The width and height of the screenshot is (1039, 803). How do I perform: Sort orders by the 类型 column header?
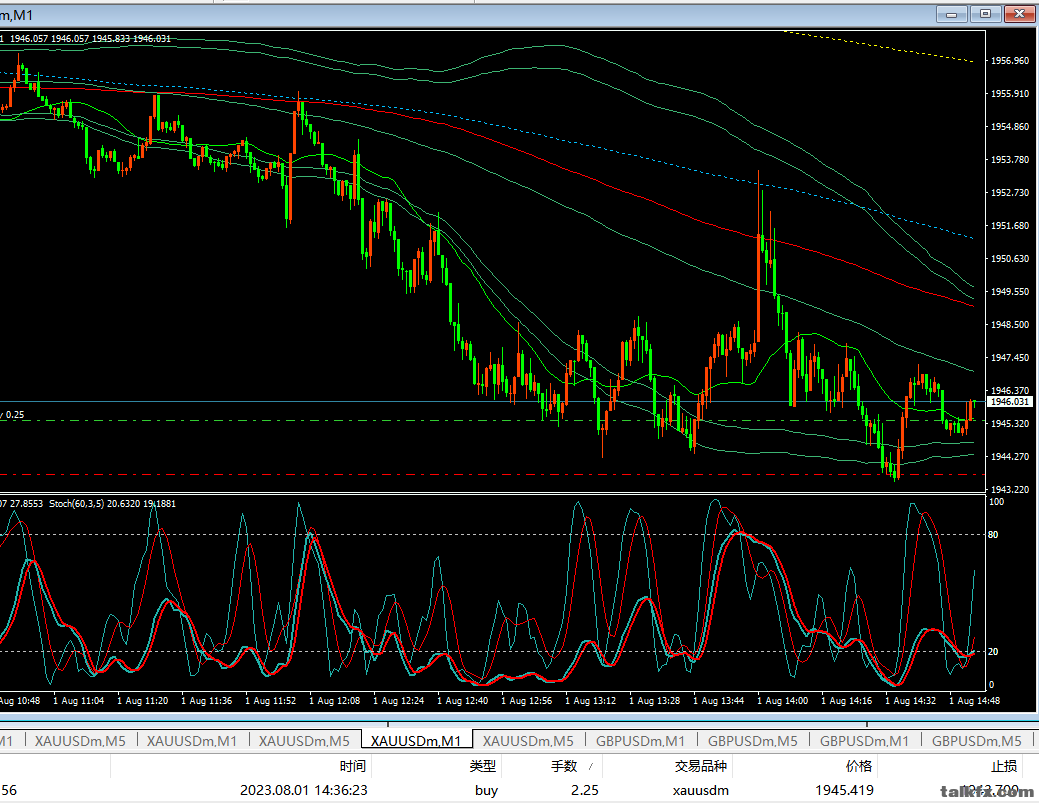click(x=482, y=766)
